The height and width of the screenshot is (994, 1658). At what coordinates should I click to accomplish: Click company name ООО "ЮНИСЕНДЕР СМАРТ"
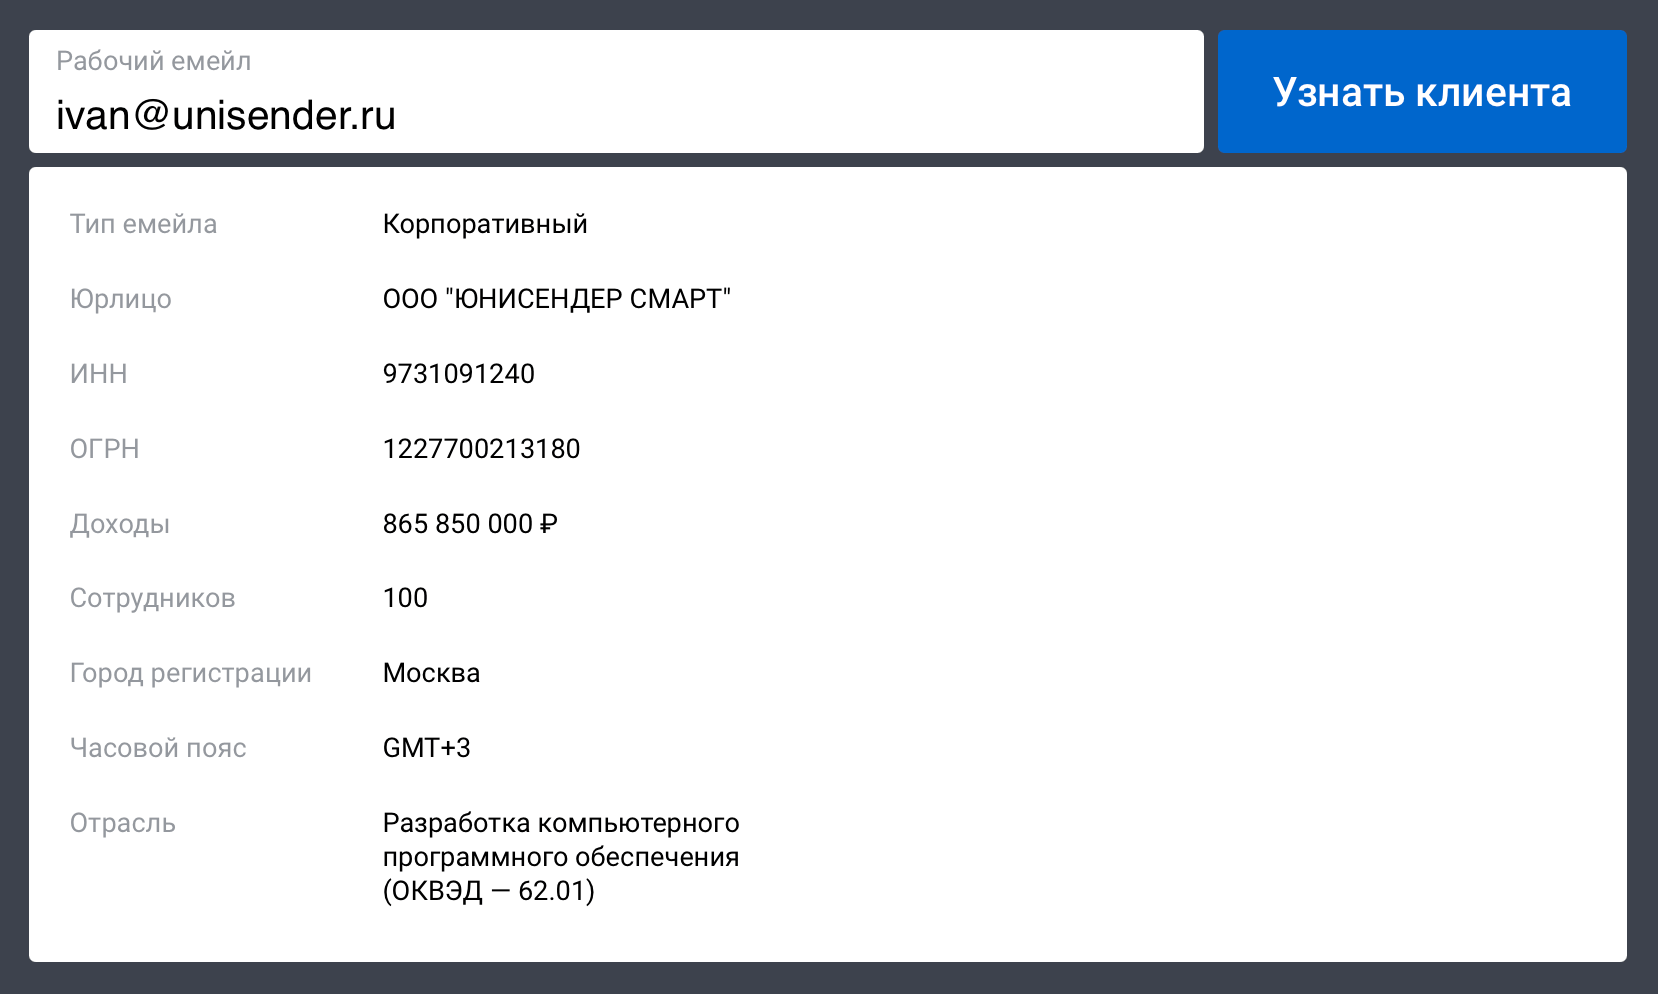556,299
